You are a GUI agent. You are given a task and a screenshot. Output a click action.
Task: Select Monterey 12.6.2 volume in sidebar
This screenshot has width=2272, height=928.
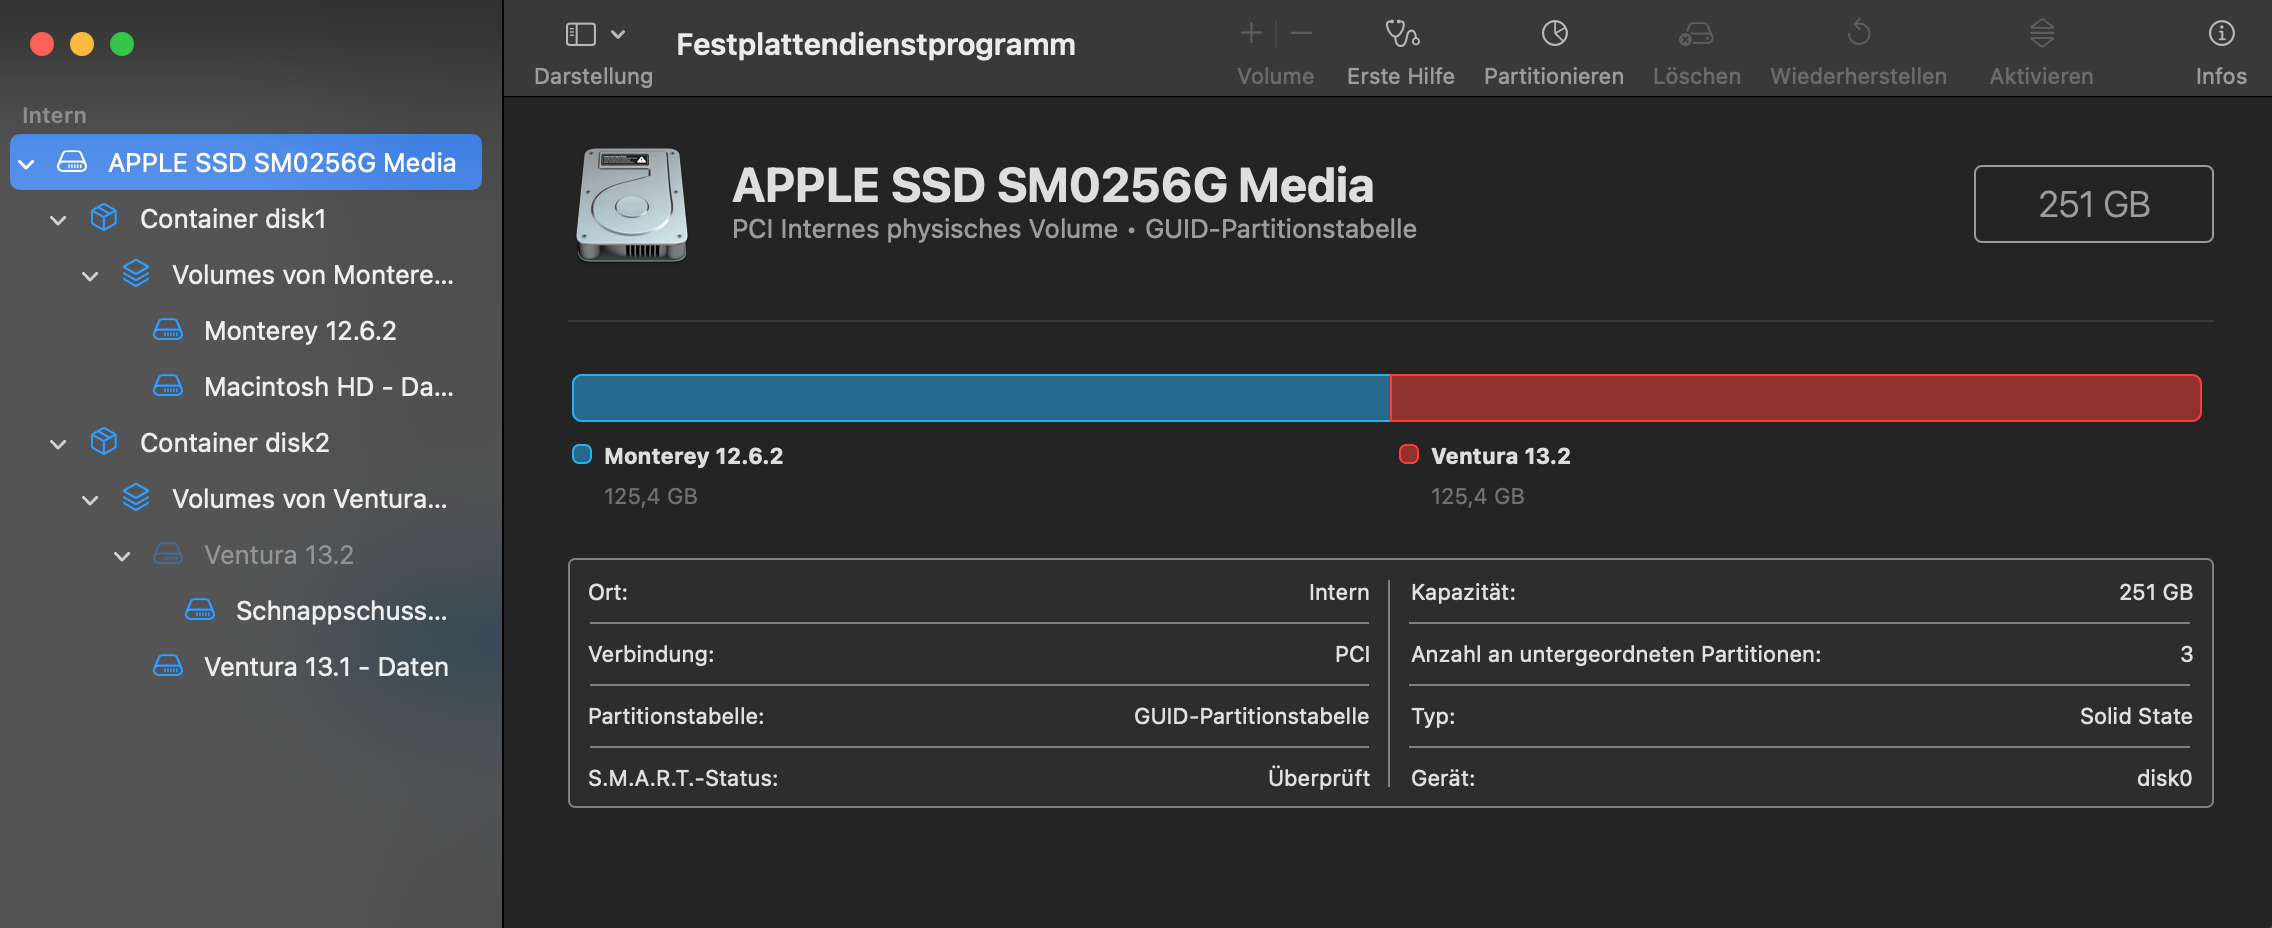click(x=300, y=331)
